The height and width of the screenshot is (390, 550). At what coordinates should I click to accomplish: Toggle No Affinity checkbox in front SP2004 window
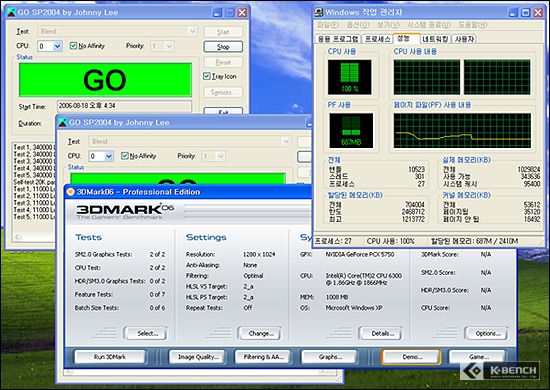125,156
